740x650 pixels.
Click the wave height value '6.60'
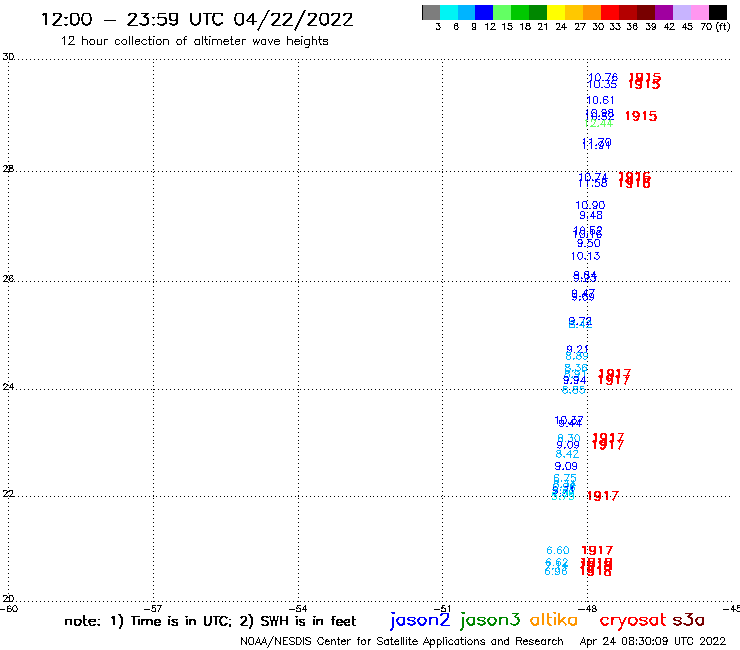[x=558, y=550]
